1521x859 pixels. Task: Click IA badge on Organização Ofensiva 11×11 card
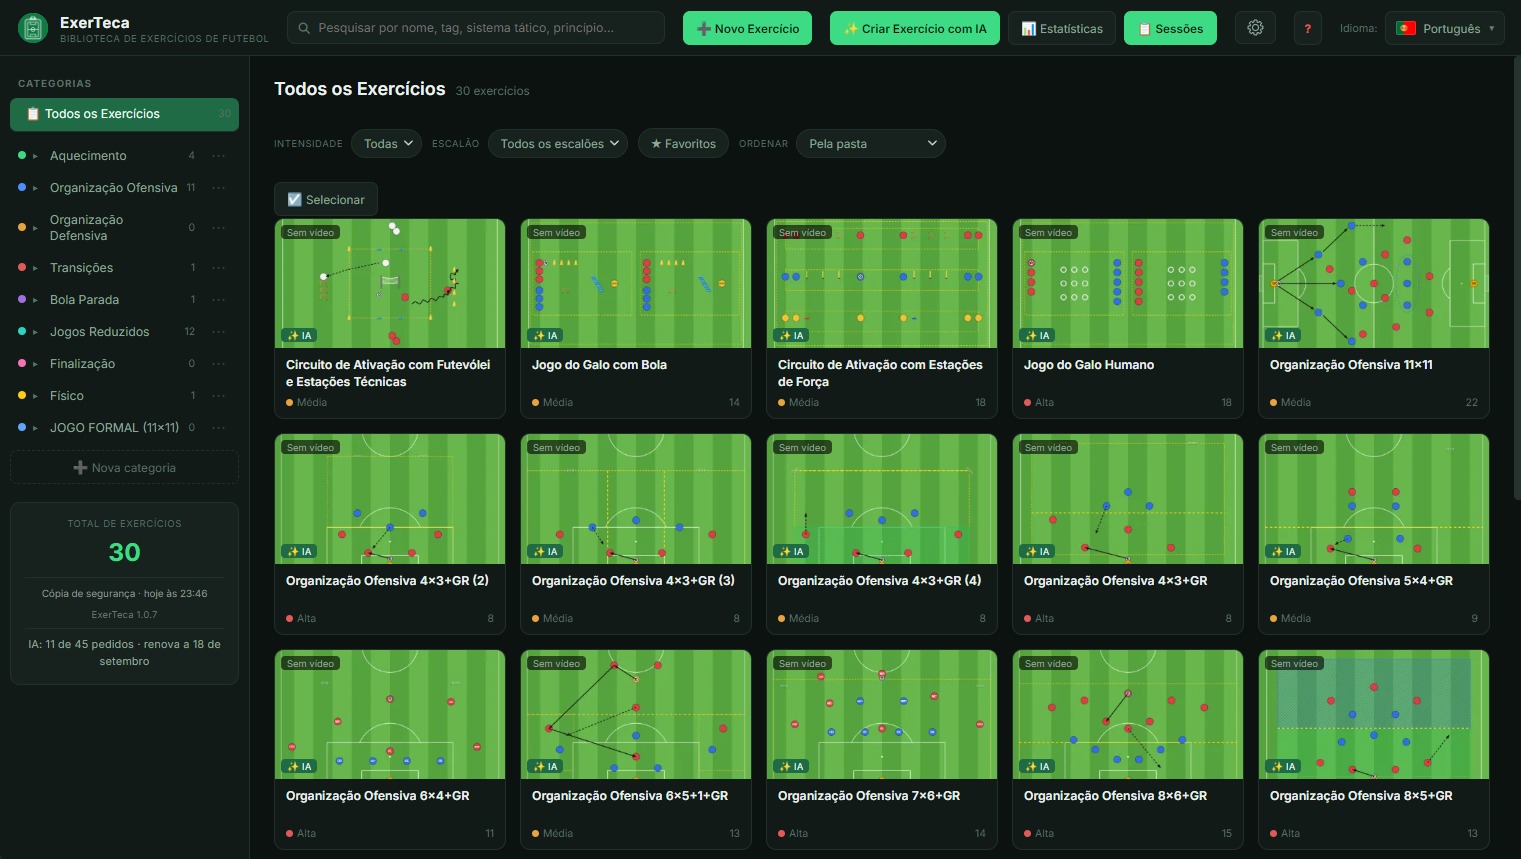(x=1283, y=336)
